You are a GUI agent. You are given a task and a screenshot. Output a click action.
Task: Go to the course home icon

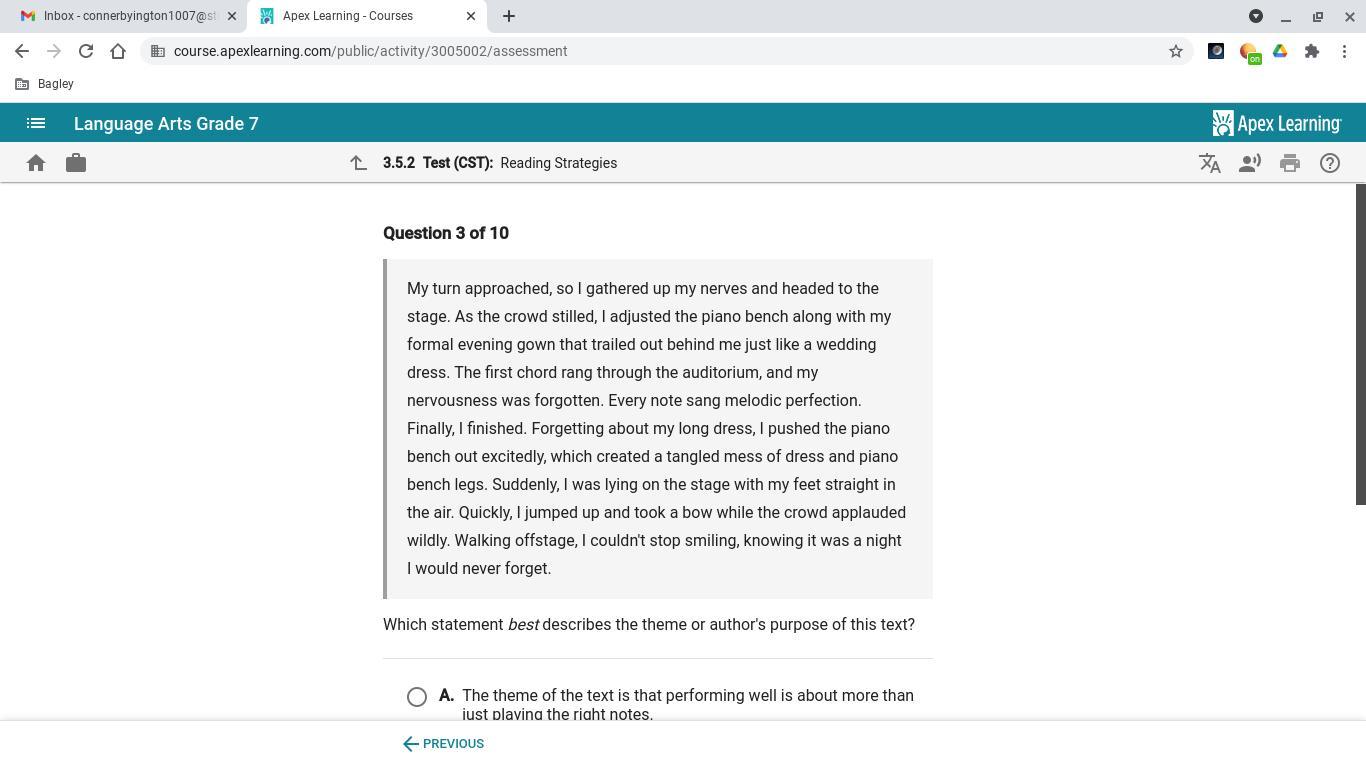(36, 163)
